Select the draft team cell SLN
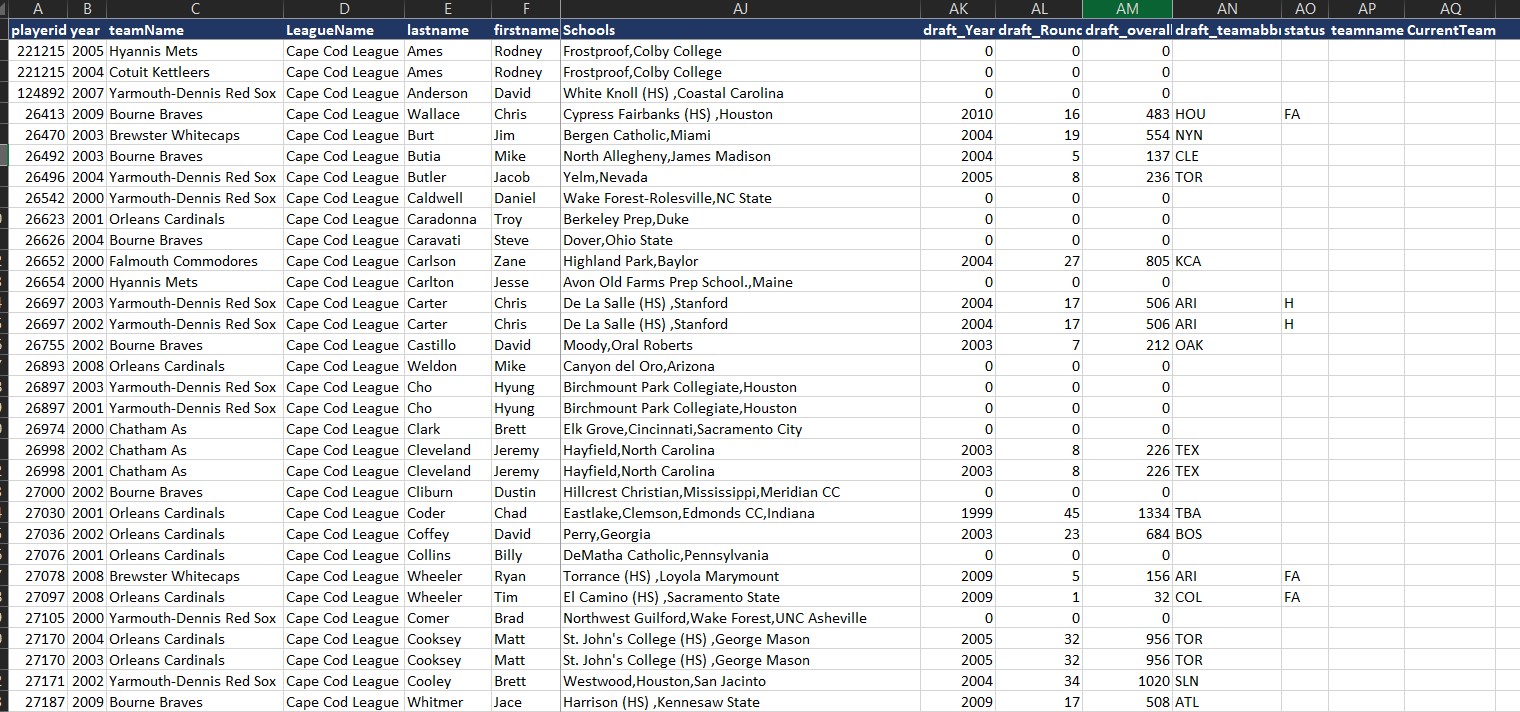 coord(1188,681)
